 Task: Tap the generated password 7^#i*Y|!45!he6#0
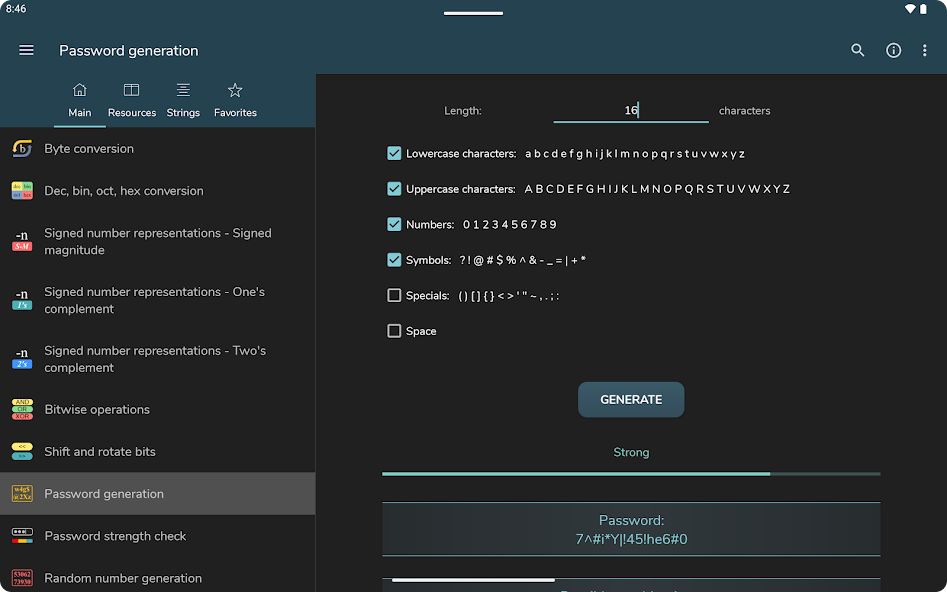coord(631,539)
